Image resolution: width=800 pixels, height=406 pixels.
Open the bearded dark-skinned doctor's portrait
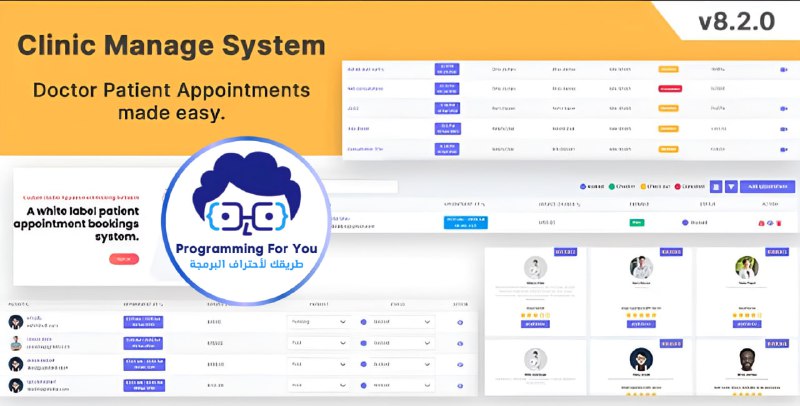coord(747,360)
